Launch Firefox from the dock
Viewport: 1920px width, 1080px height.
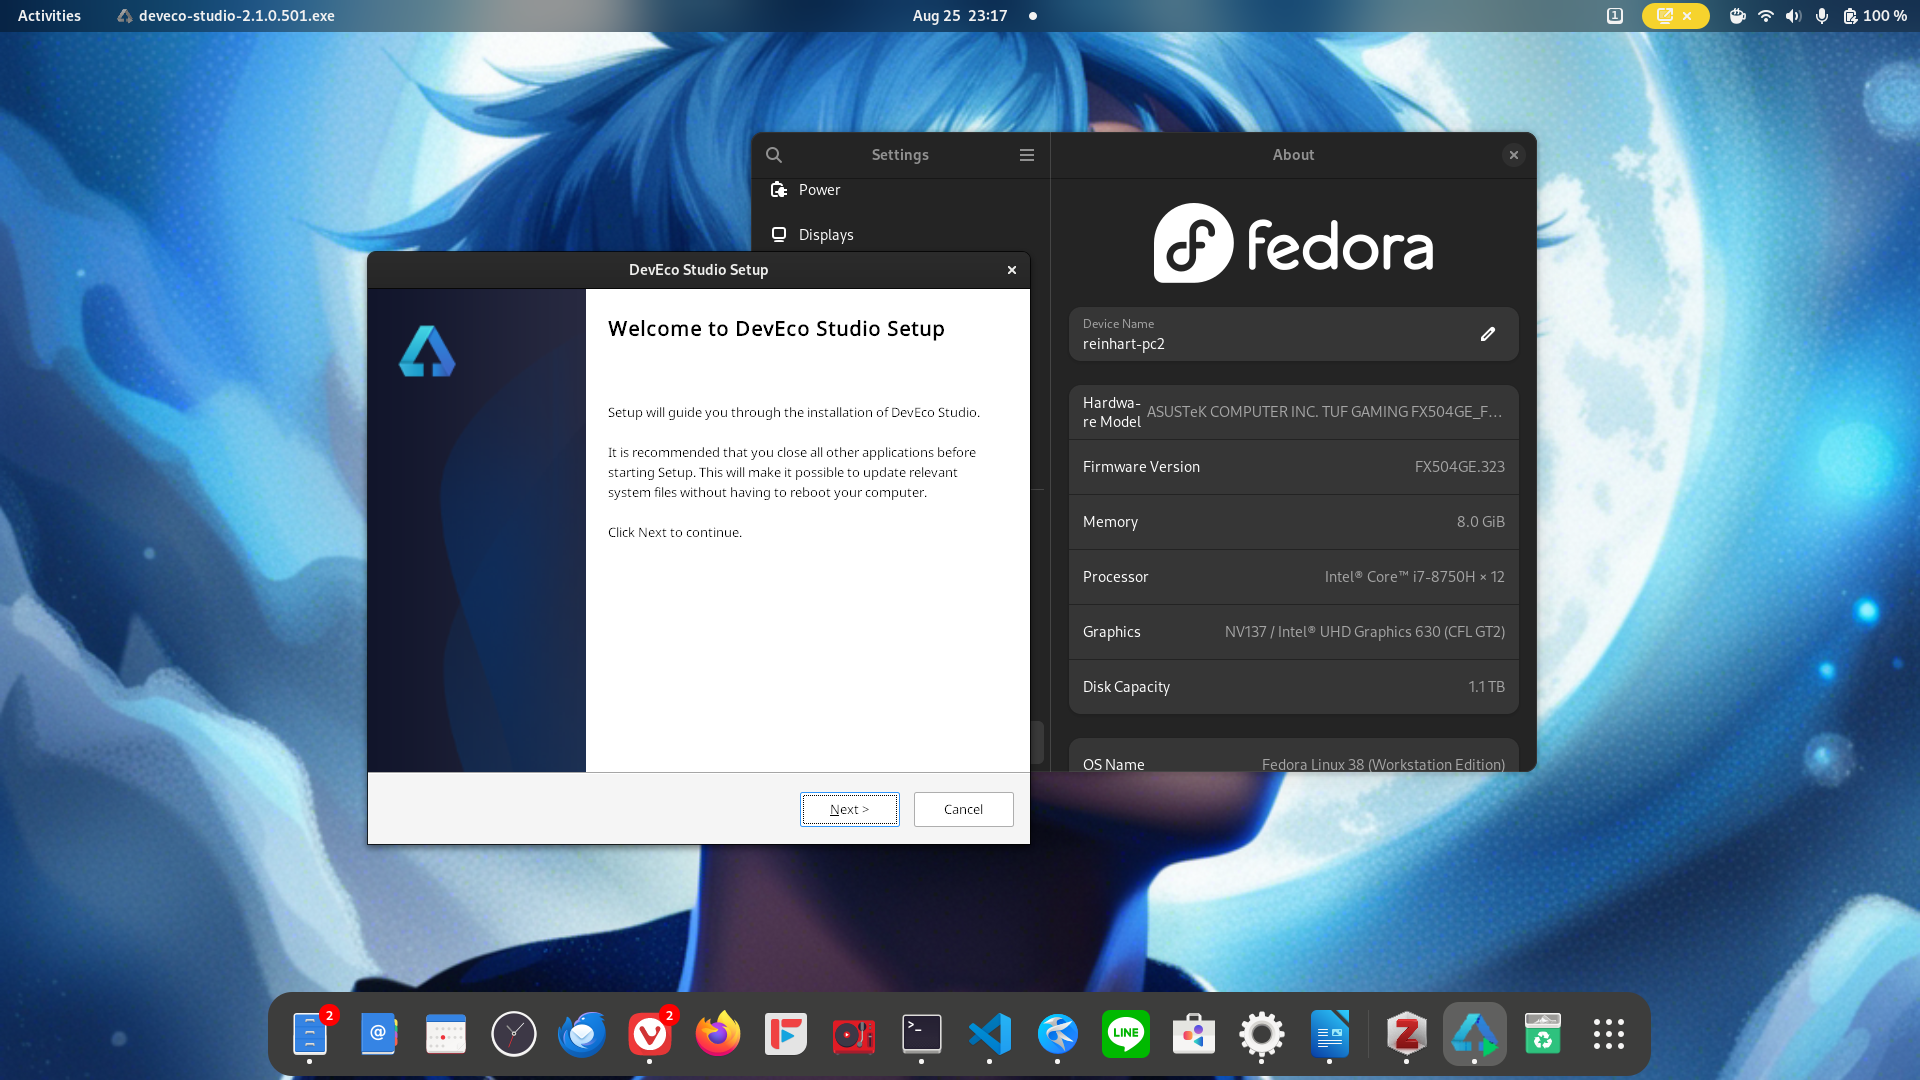[x=718, y=1034]
